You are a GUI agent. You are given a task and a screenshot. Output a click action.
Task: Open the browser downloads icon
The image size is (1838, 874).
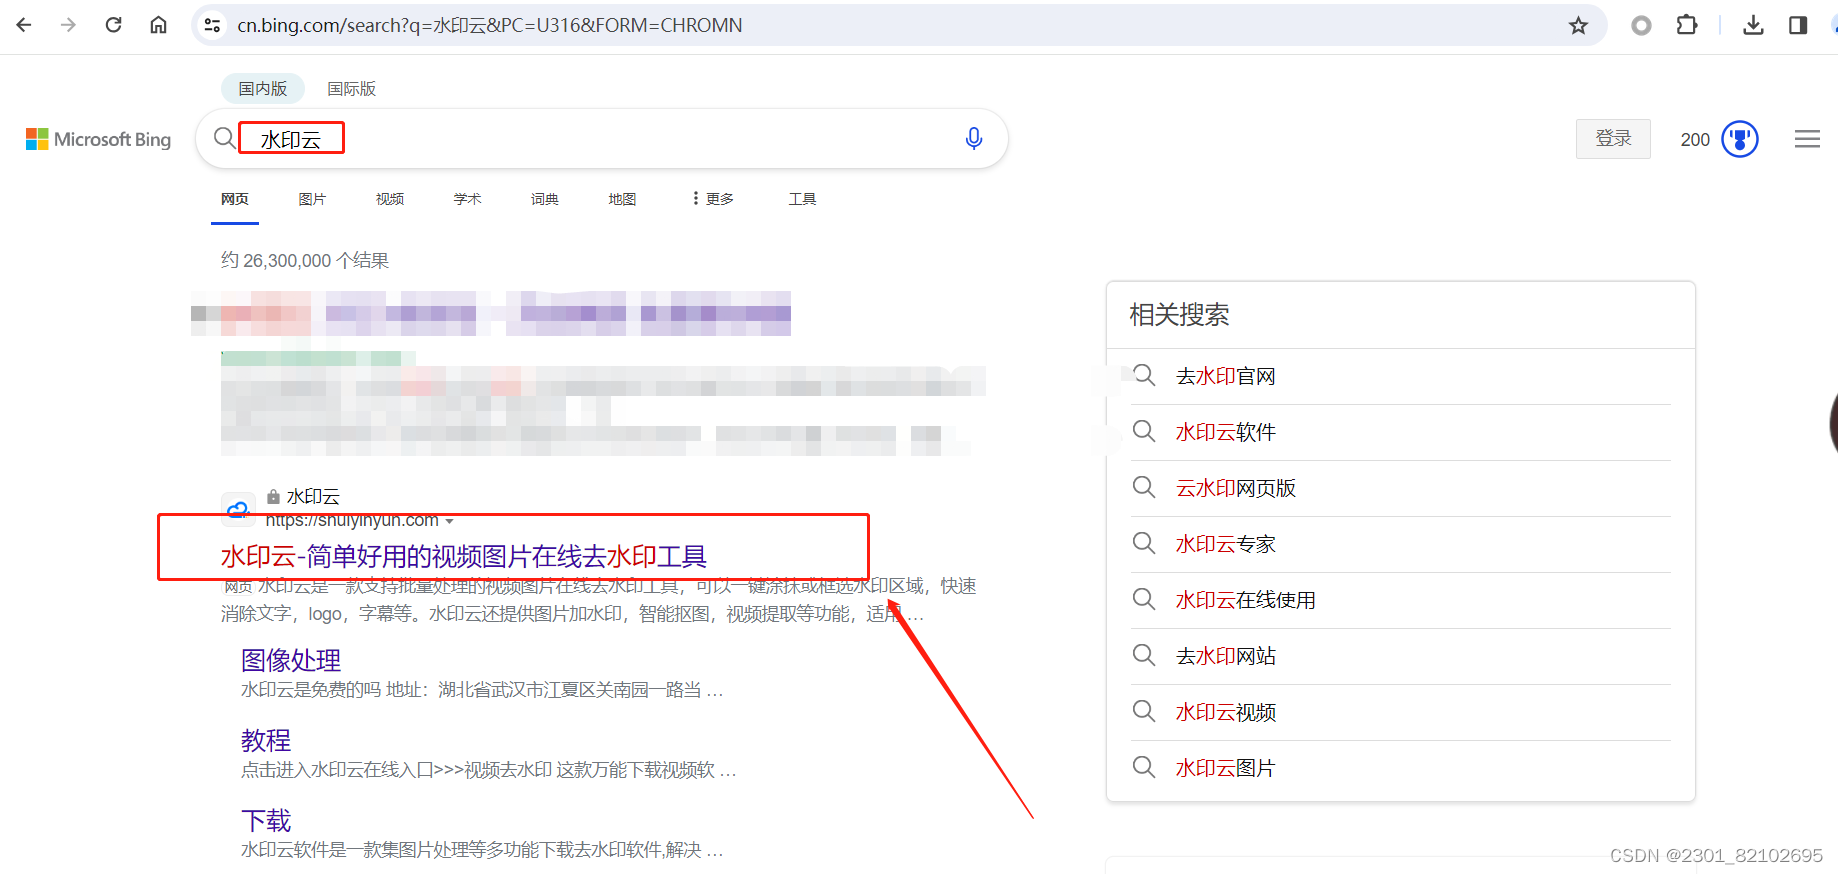tap(1753, 25)
